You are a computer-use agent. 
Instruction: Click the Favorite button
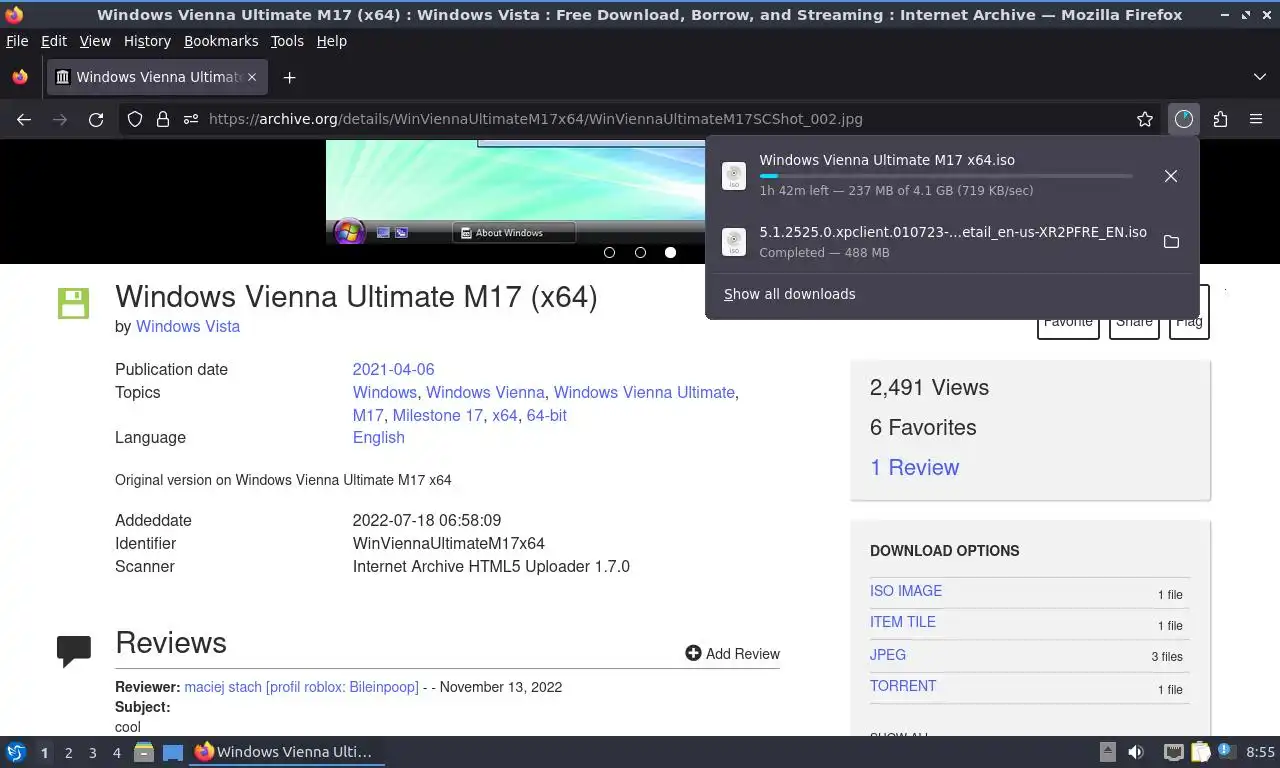coord(1068,321)
